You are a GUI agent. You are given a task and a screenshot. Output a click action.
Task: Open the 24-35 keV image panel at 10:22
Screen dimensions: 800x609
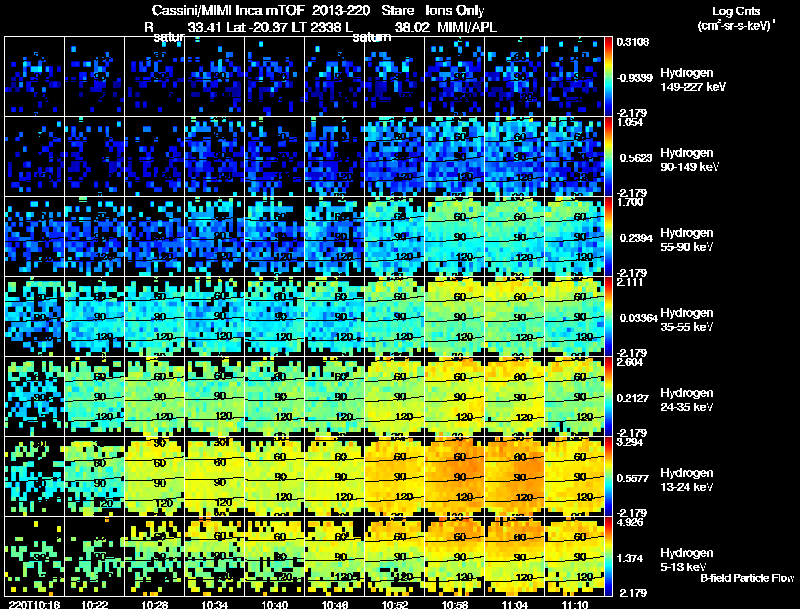94,397
